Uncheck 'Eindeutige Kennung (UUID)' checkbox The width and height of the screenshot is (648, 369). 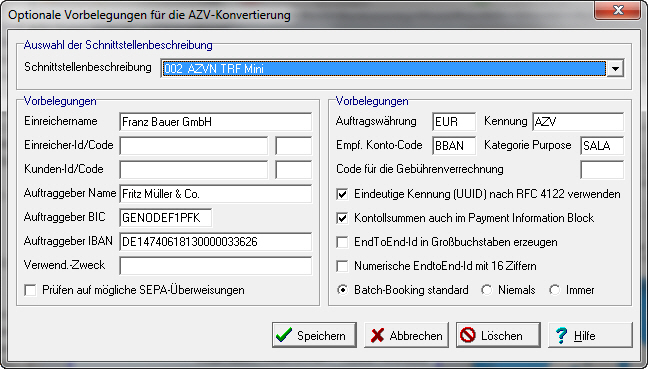click(342, 194)
